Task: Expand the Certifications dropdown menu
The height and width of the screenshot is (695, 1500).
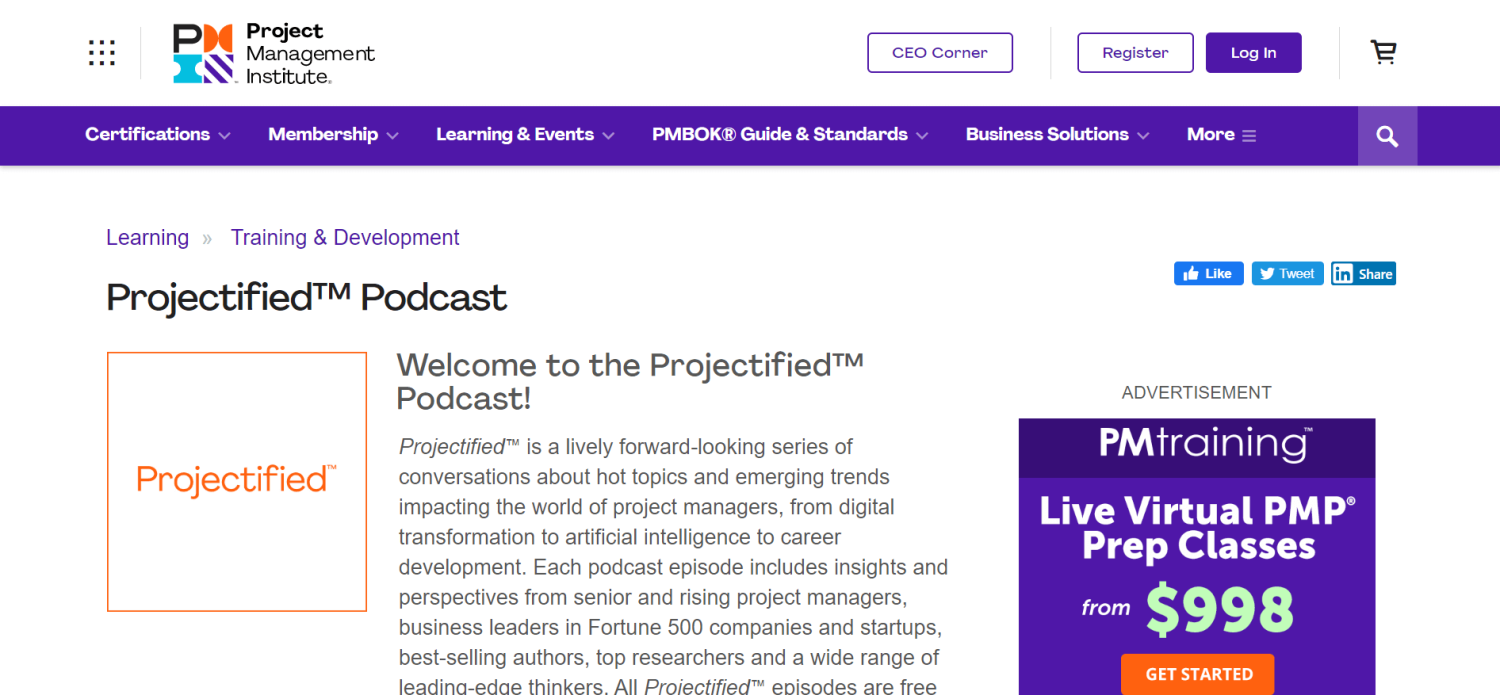Action: click(x=157, y=135)
